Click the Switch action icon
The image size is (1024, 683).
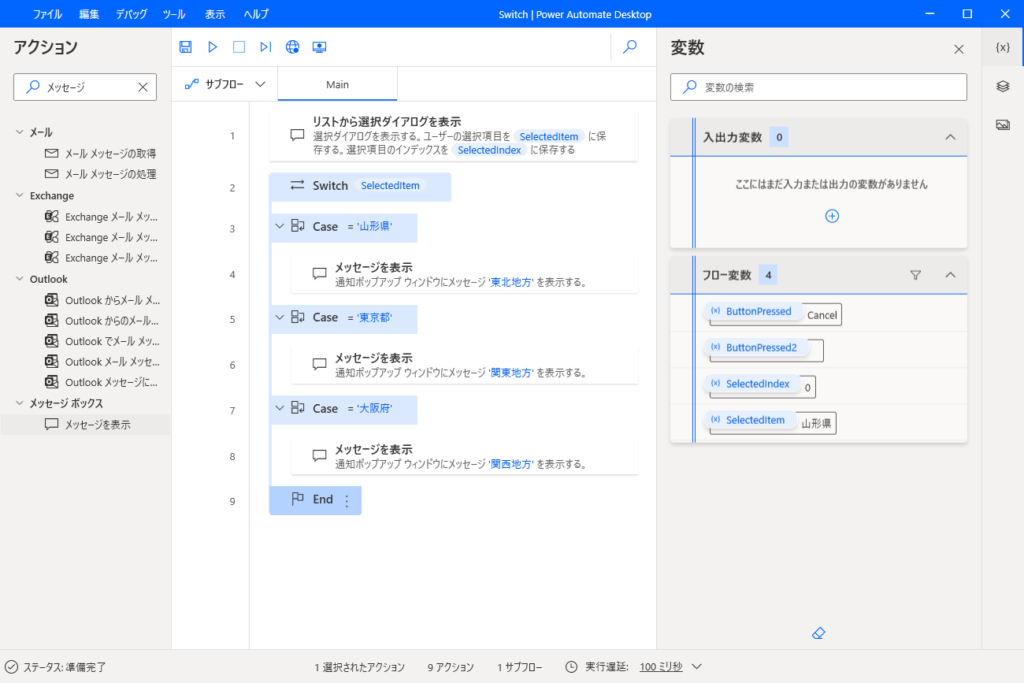coord(297,185)
